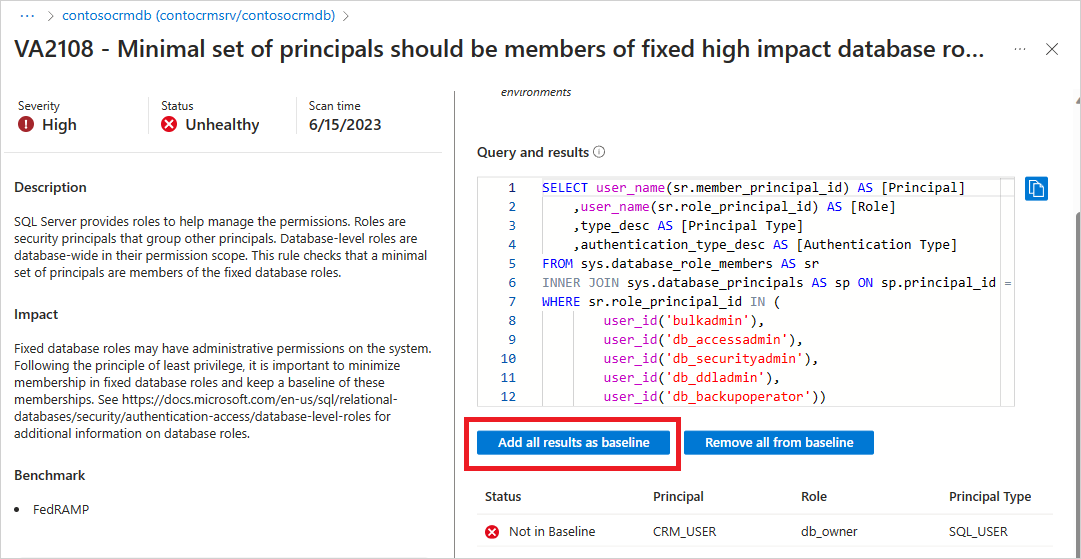Sort by the Status column header
Image resolution: width=1081 pixels, height=559 pixels.
pyautogui.click(x=503, y=496)
